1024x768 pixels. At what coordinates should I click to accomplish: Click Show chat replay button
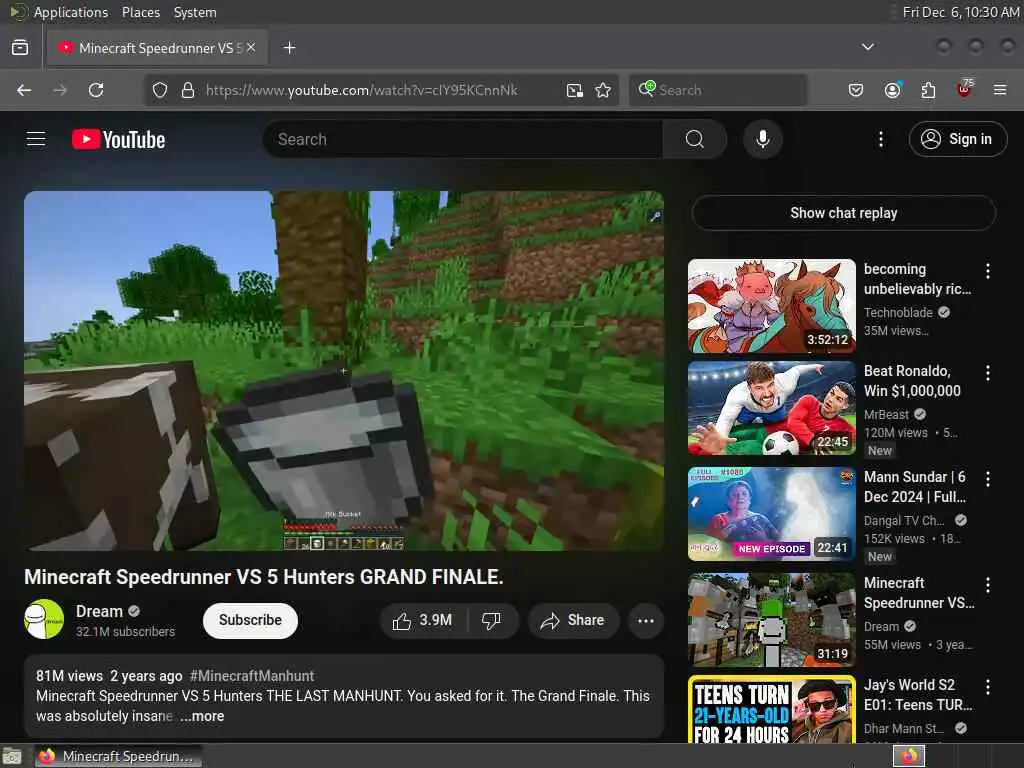[843, 213]
